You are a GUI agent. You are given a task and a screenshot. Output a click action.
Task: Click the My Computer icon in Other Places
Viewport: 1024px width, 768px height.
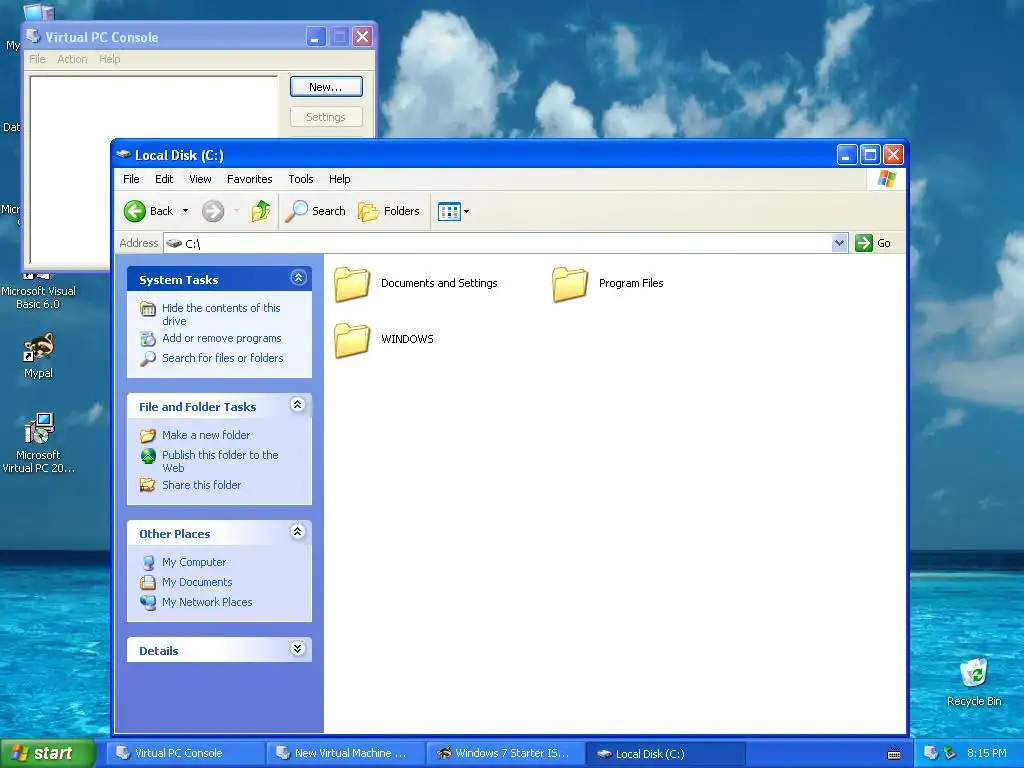tap(148, 562)
